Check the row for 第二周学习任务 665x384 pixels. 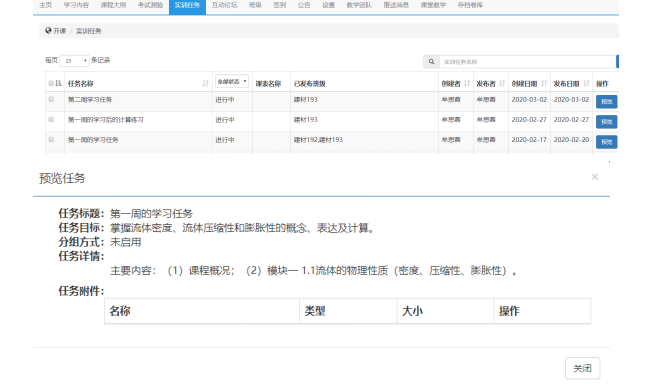tap(51, 99)
